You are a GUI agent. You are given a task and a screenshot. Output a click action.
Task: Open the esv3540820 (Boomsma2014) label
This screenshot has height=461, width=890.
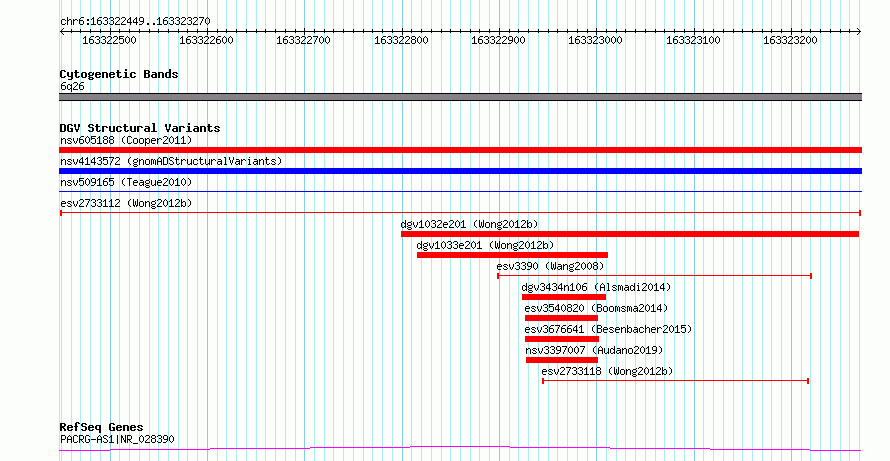(x=597, y=308)
